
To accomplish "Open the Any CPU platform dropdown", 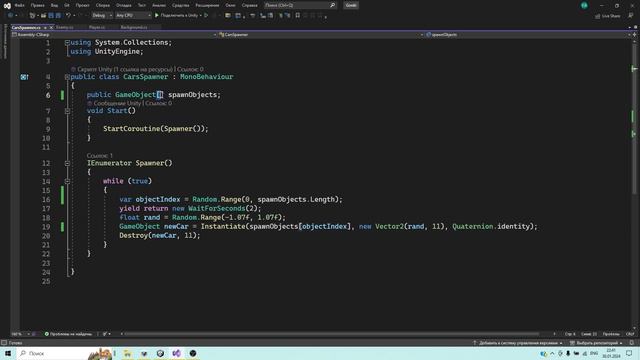I will pyautogui.click(x=133, y=16).
